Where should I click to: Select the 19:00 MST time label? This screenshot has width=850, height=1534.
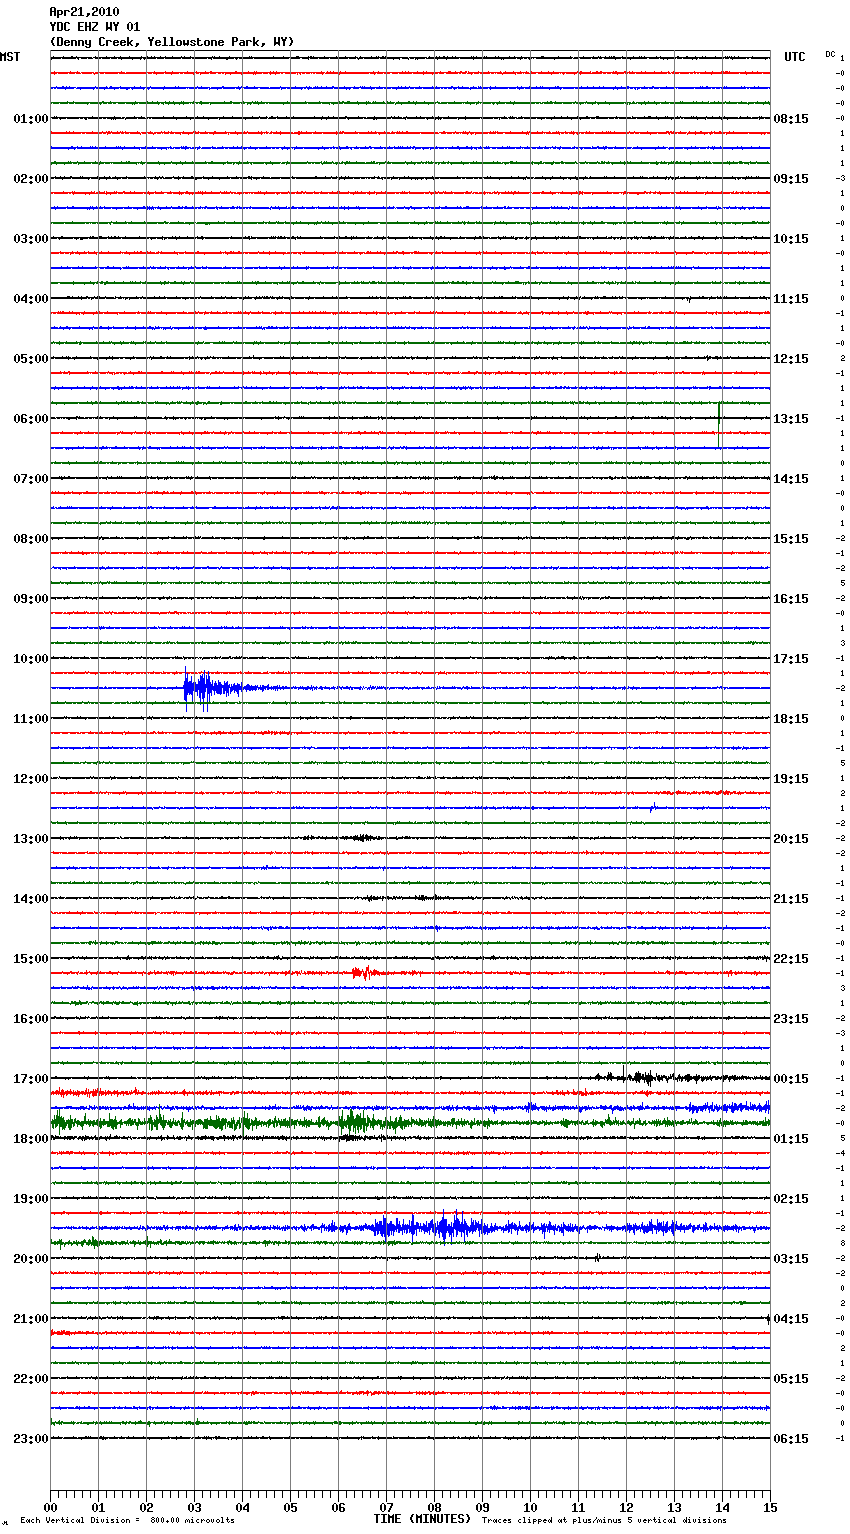(x=30, y=1199)
